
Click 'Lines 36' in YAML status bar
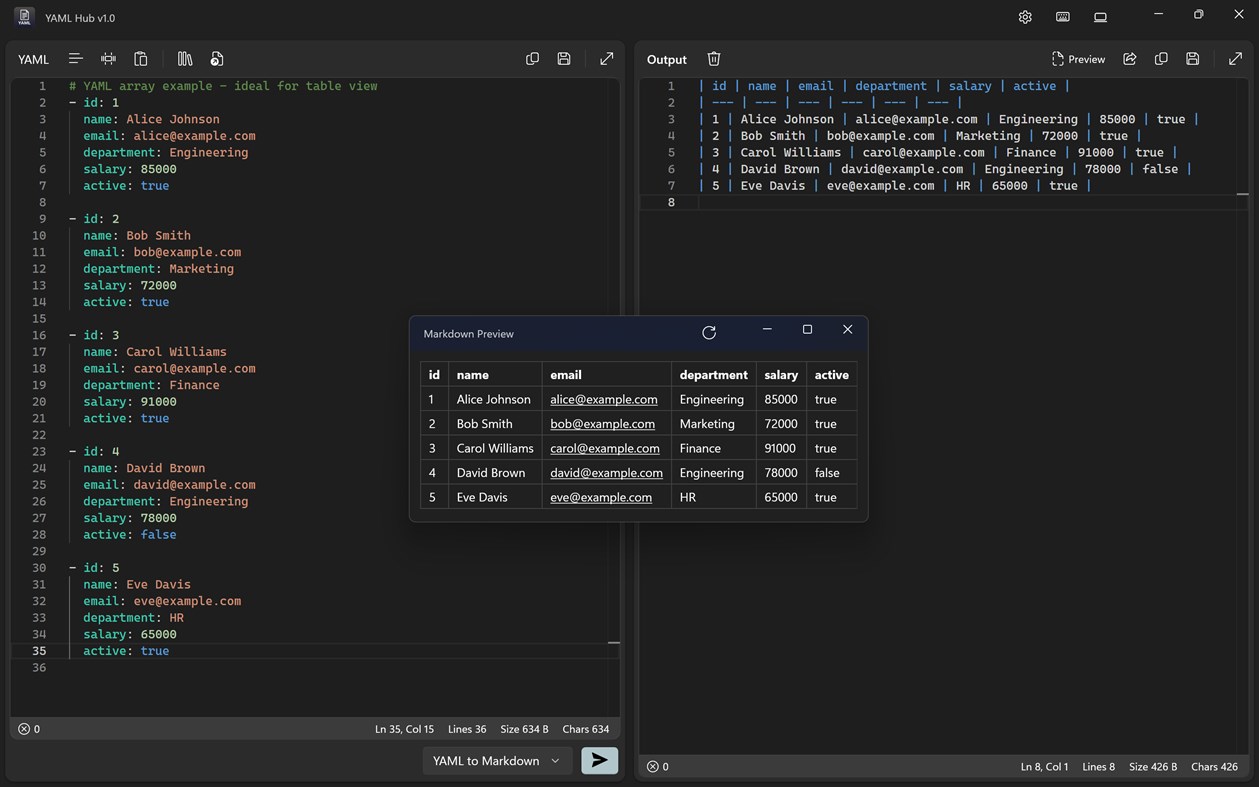(467, 729)
